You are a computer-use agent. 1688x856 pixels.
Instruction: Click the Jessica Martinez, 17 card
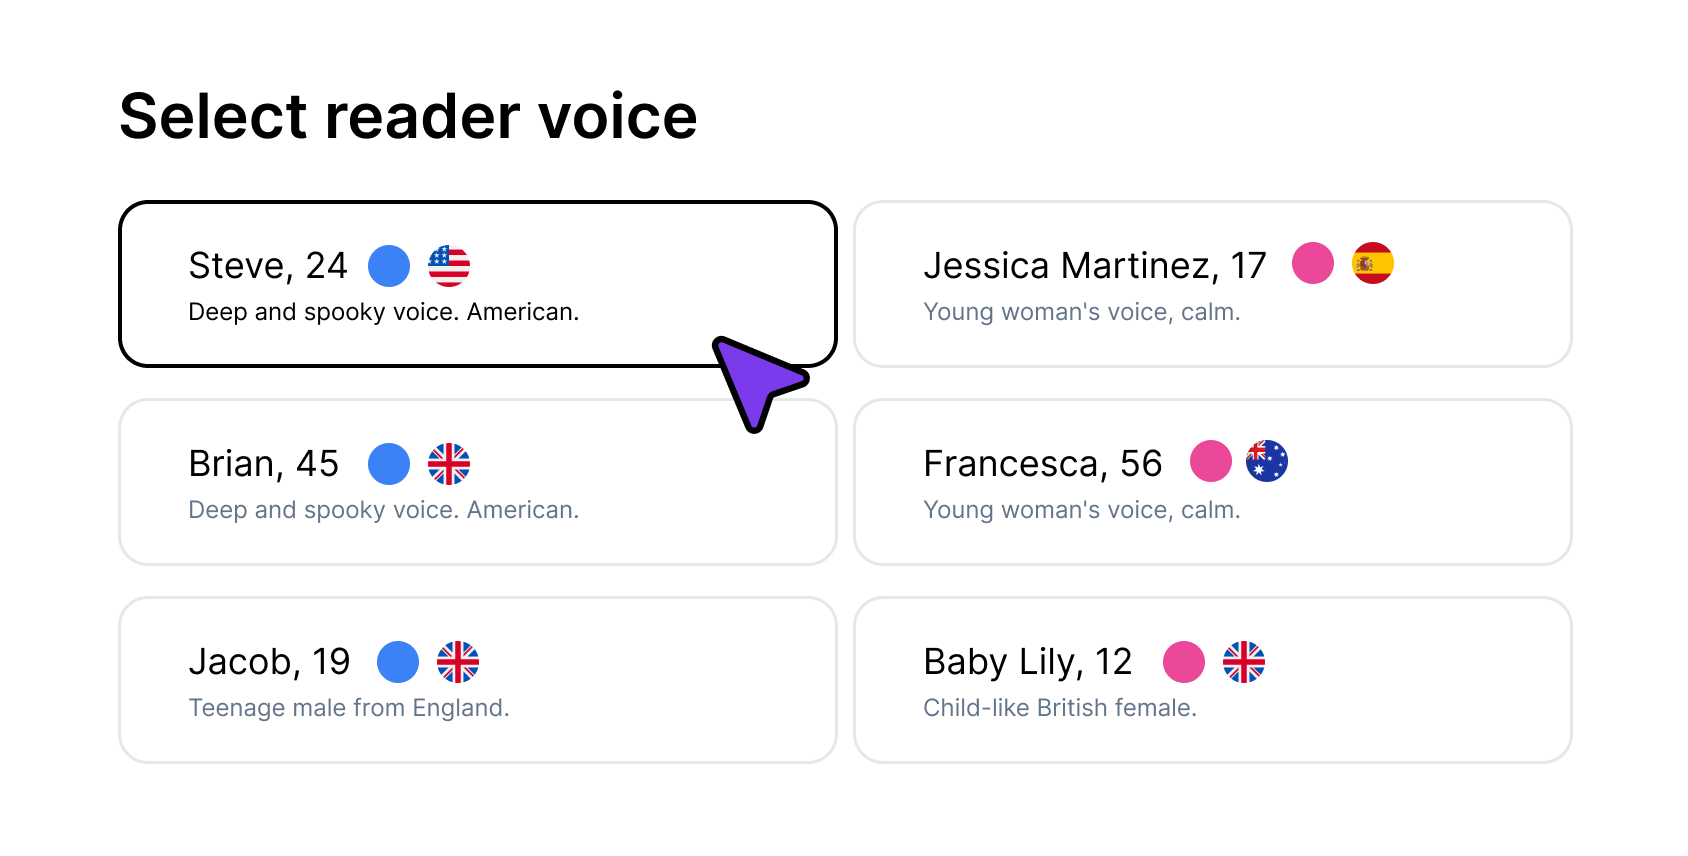1213,284
